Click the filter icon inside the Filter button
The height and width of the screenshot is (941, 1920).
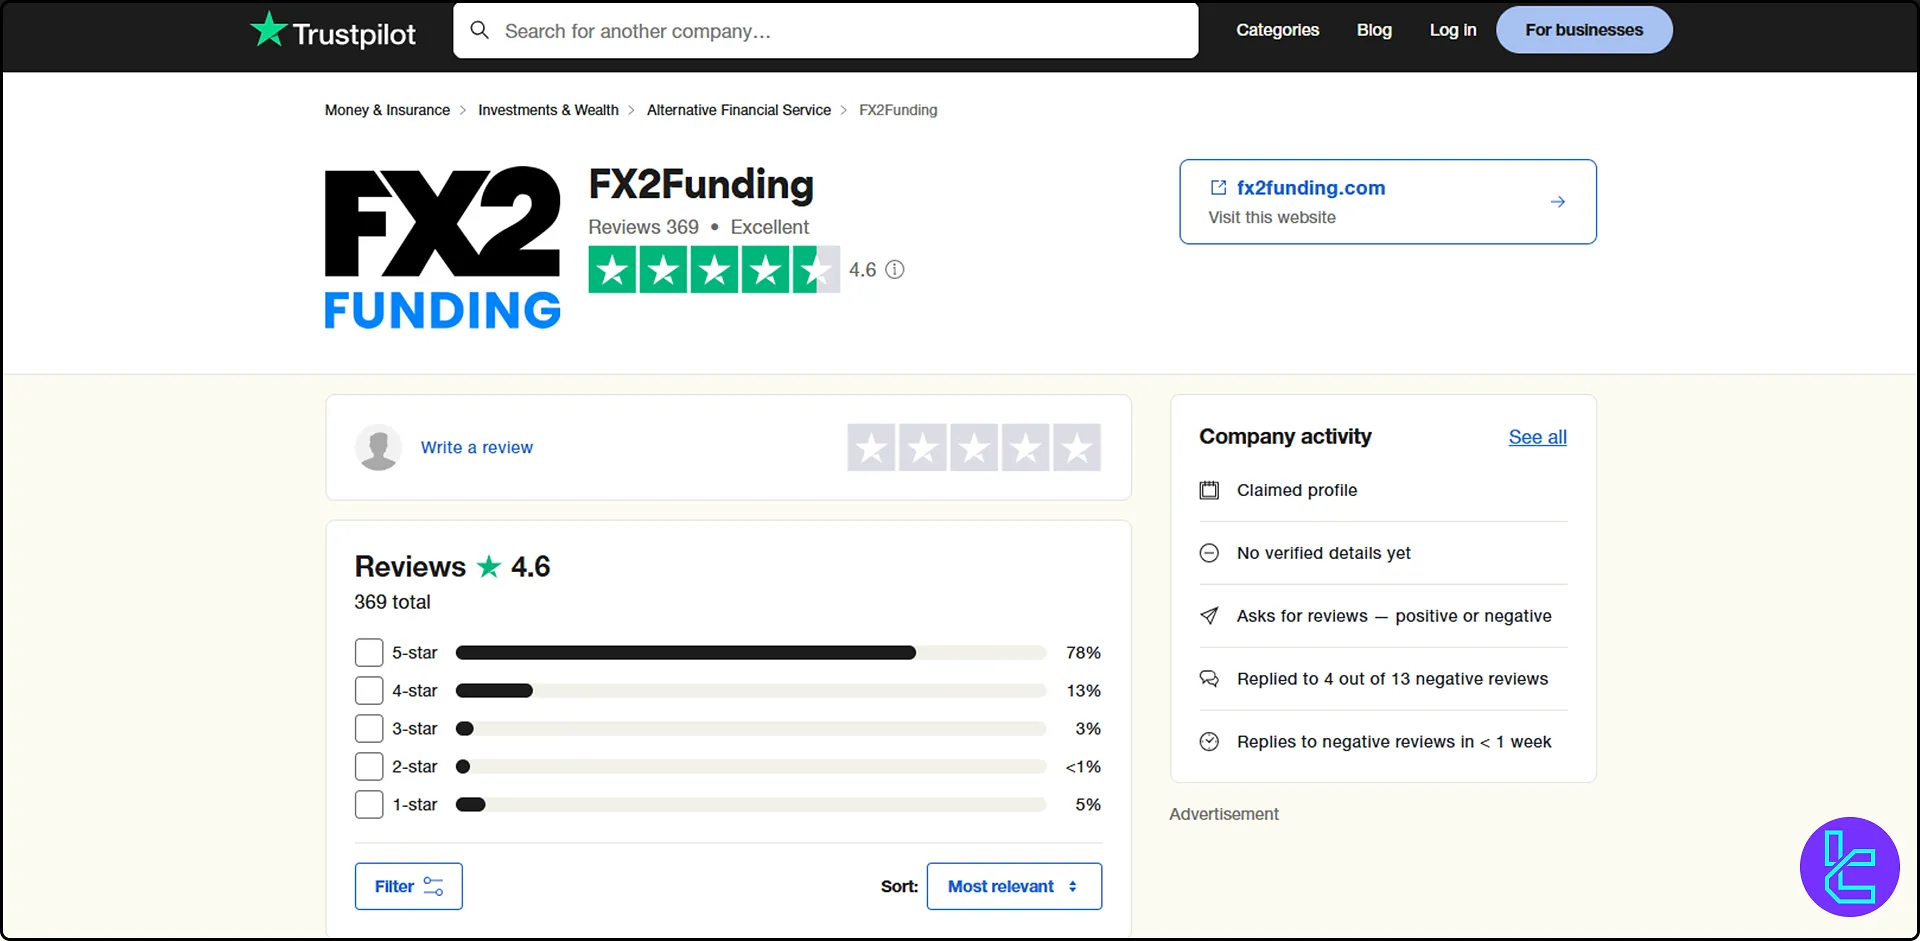point(433,886)
